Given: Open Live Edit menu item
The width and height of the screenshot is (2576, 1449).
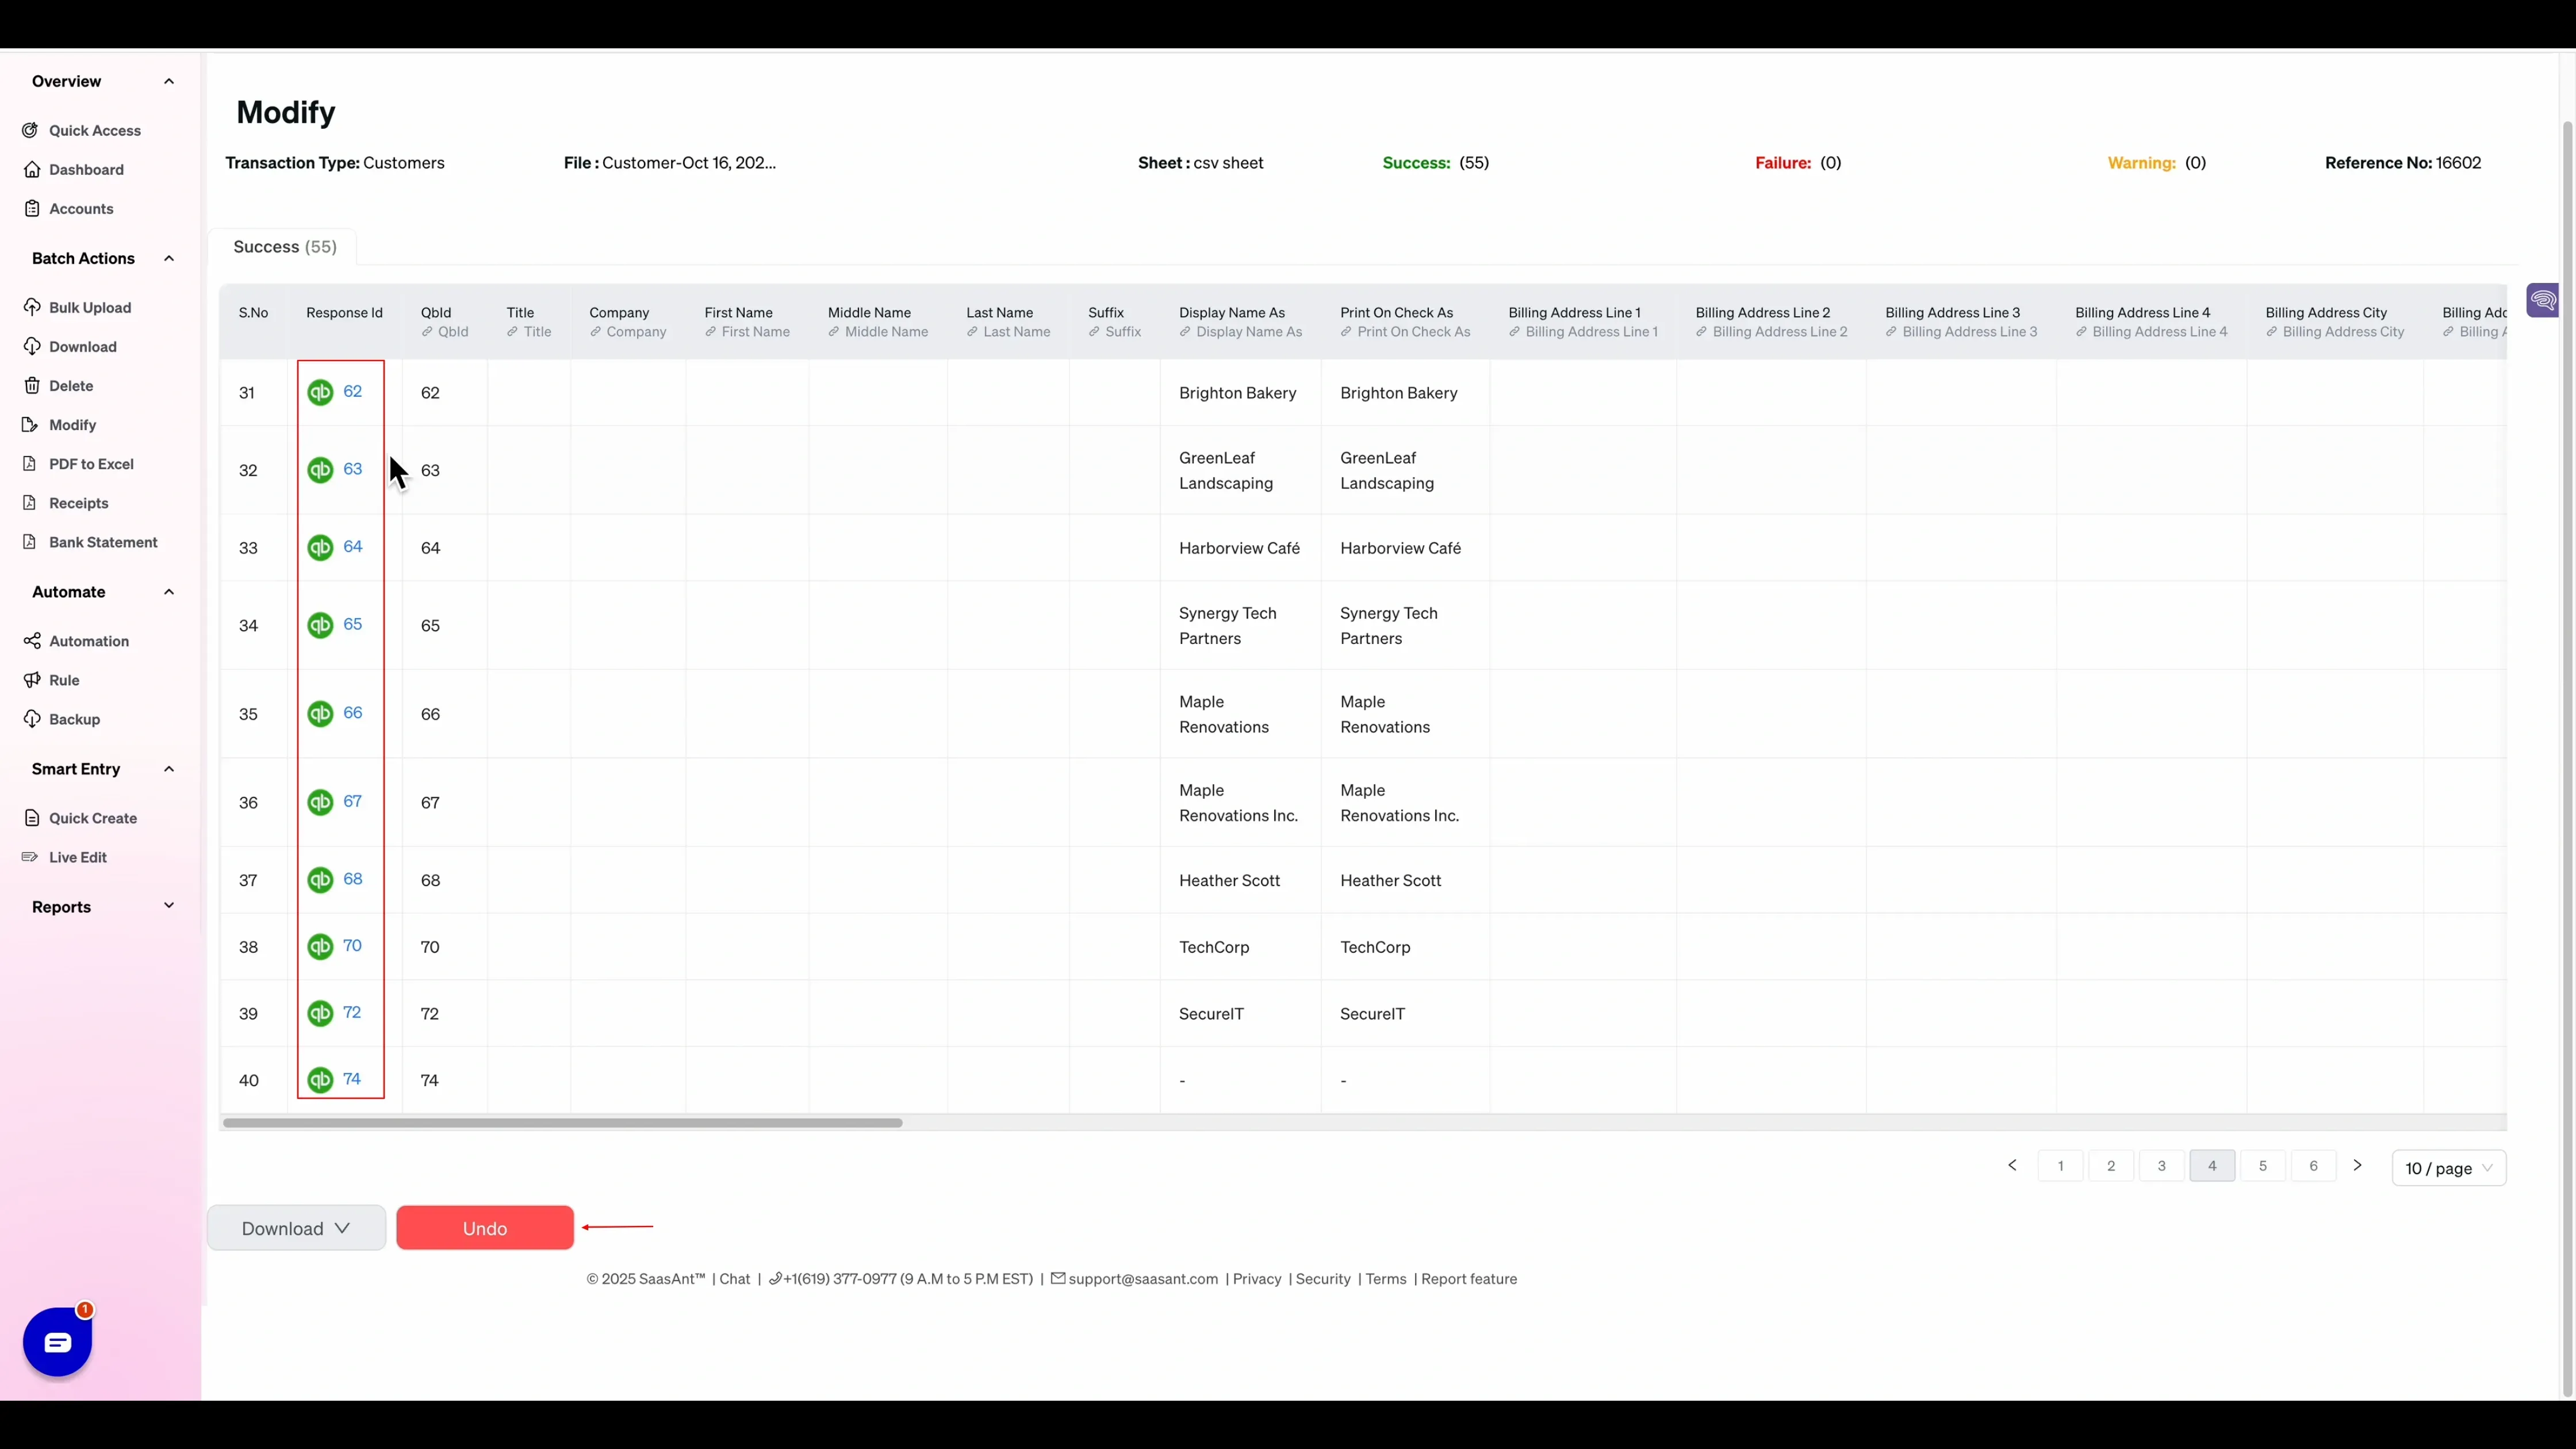Looking at the screenshot, I should point(78,857).
